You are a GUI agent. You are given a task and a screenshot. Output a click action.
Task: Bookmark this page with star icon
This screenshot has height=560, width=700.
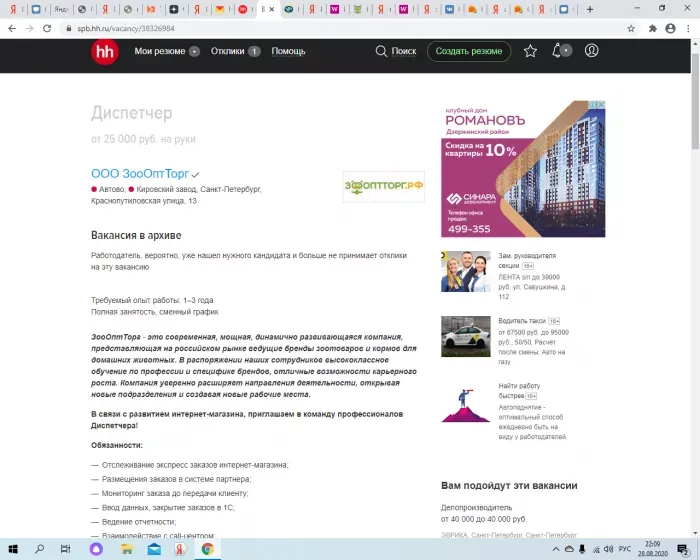click(x=631, y=29)
